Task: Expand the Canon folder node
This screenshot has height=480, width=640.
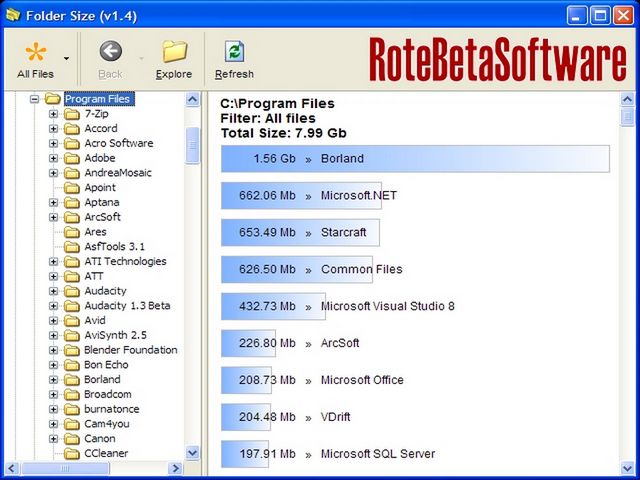Action: (x=53, y=439)
